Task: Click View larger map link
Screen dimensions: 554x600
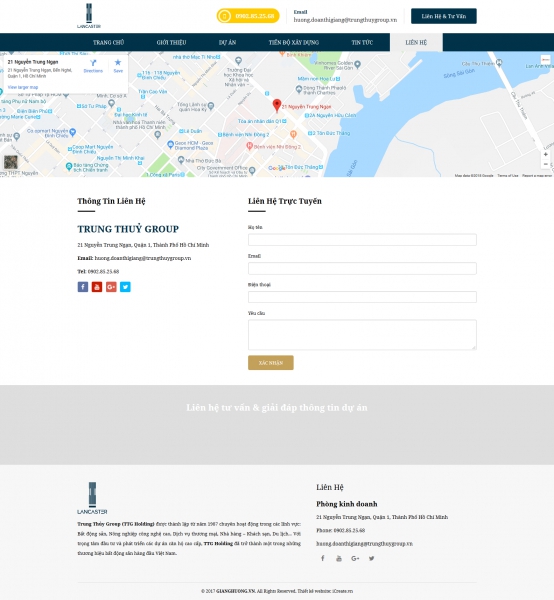Action: [23, 87]
